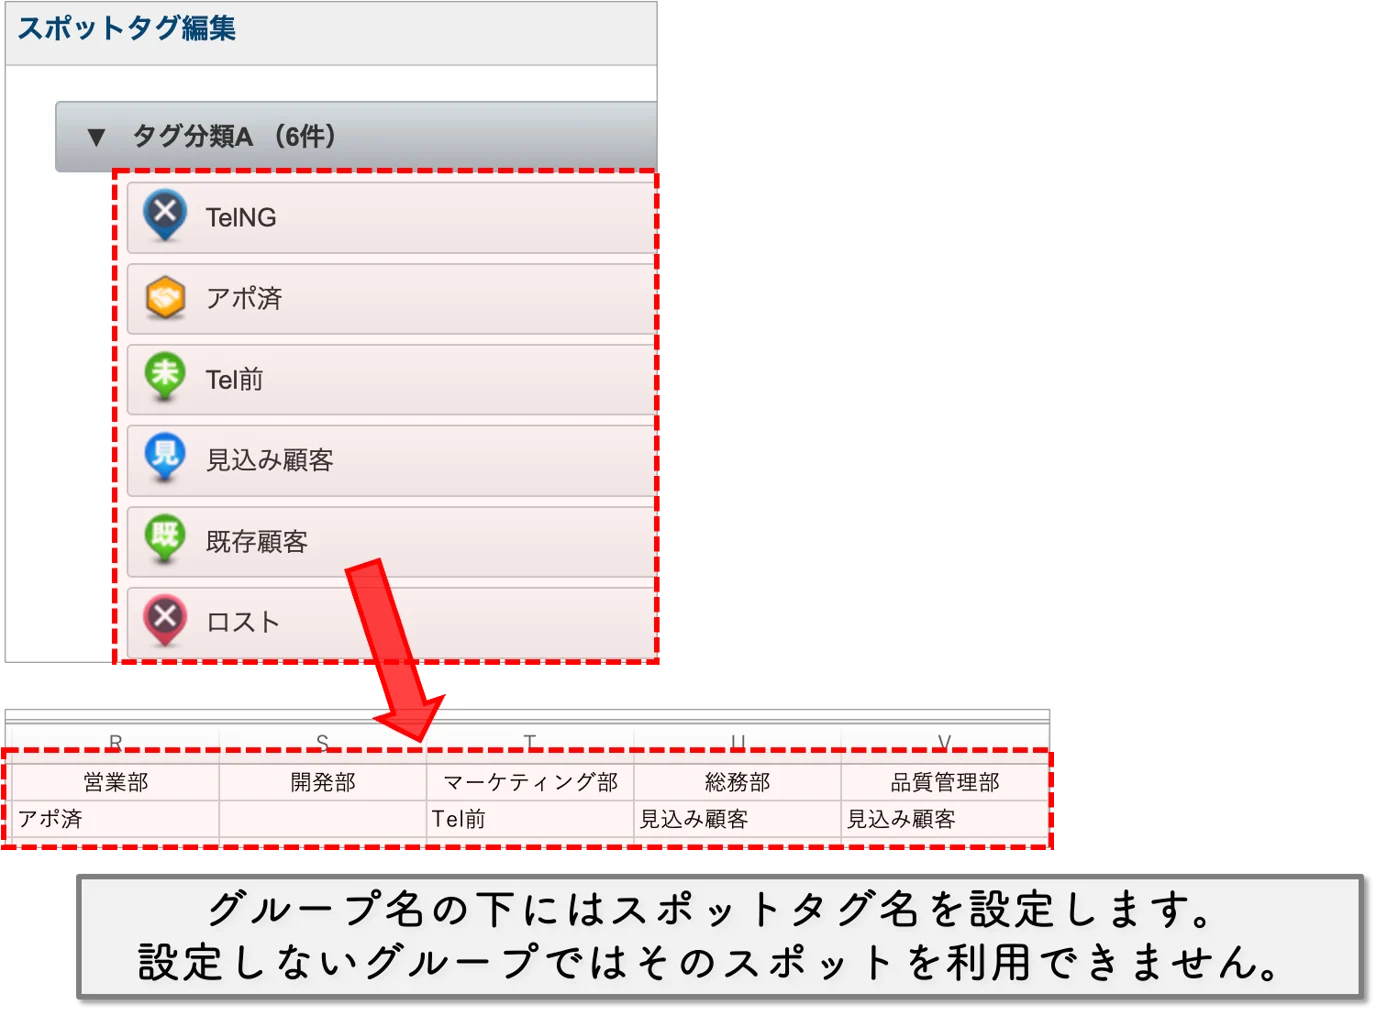
Task: Select the 営業部 header cell
Action: 115,782
